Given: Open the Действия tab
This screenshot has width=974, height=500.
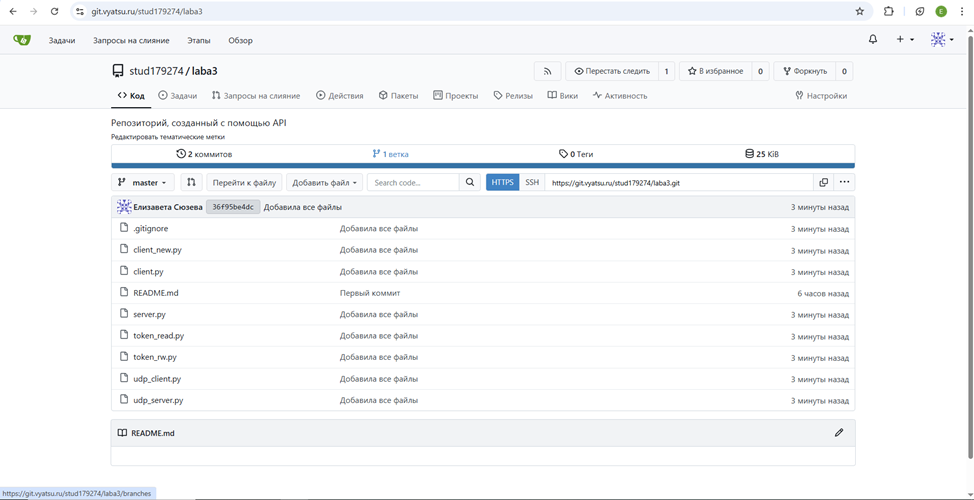Looking at the screenshot, I should [339, 96].
